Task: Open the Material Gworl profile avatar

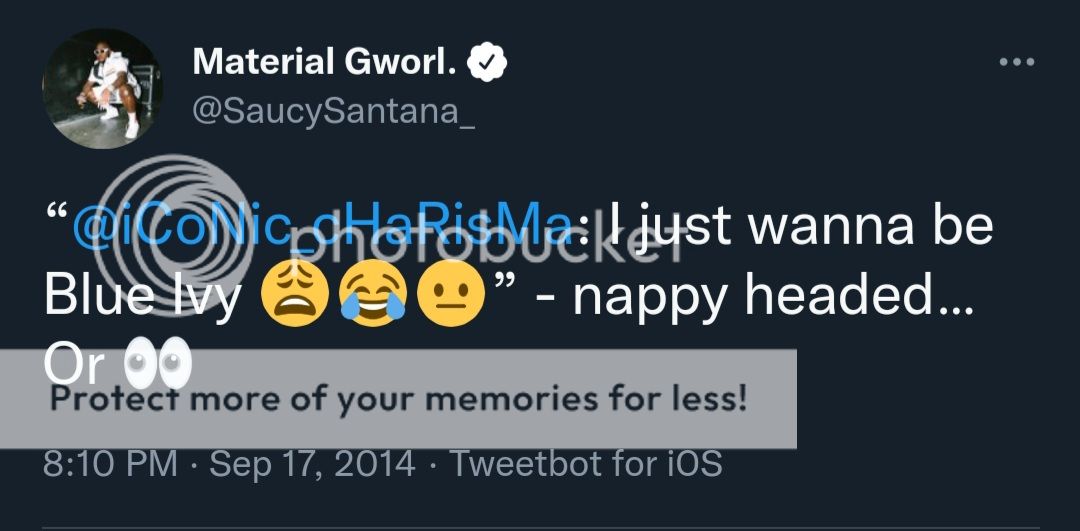Action: pyautogui.click(x=102, y=89)
